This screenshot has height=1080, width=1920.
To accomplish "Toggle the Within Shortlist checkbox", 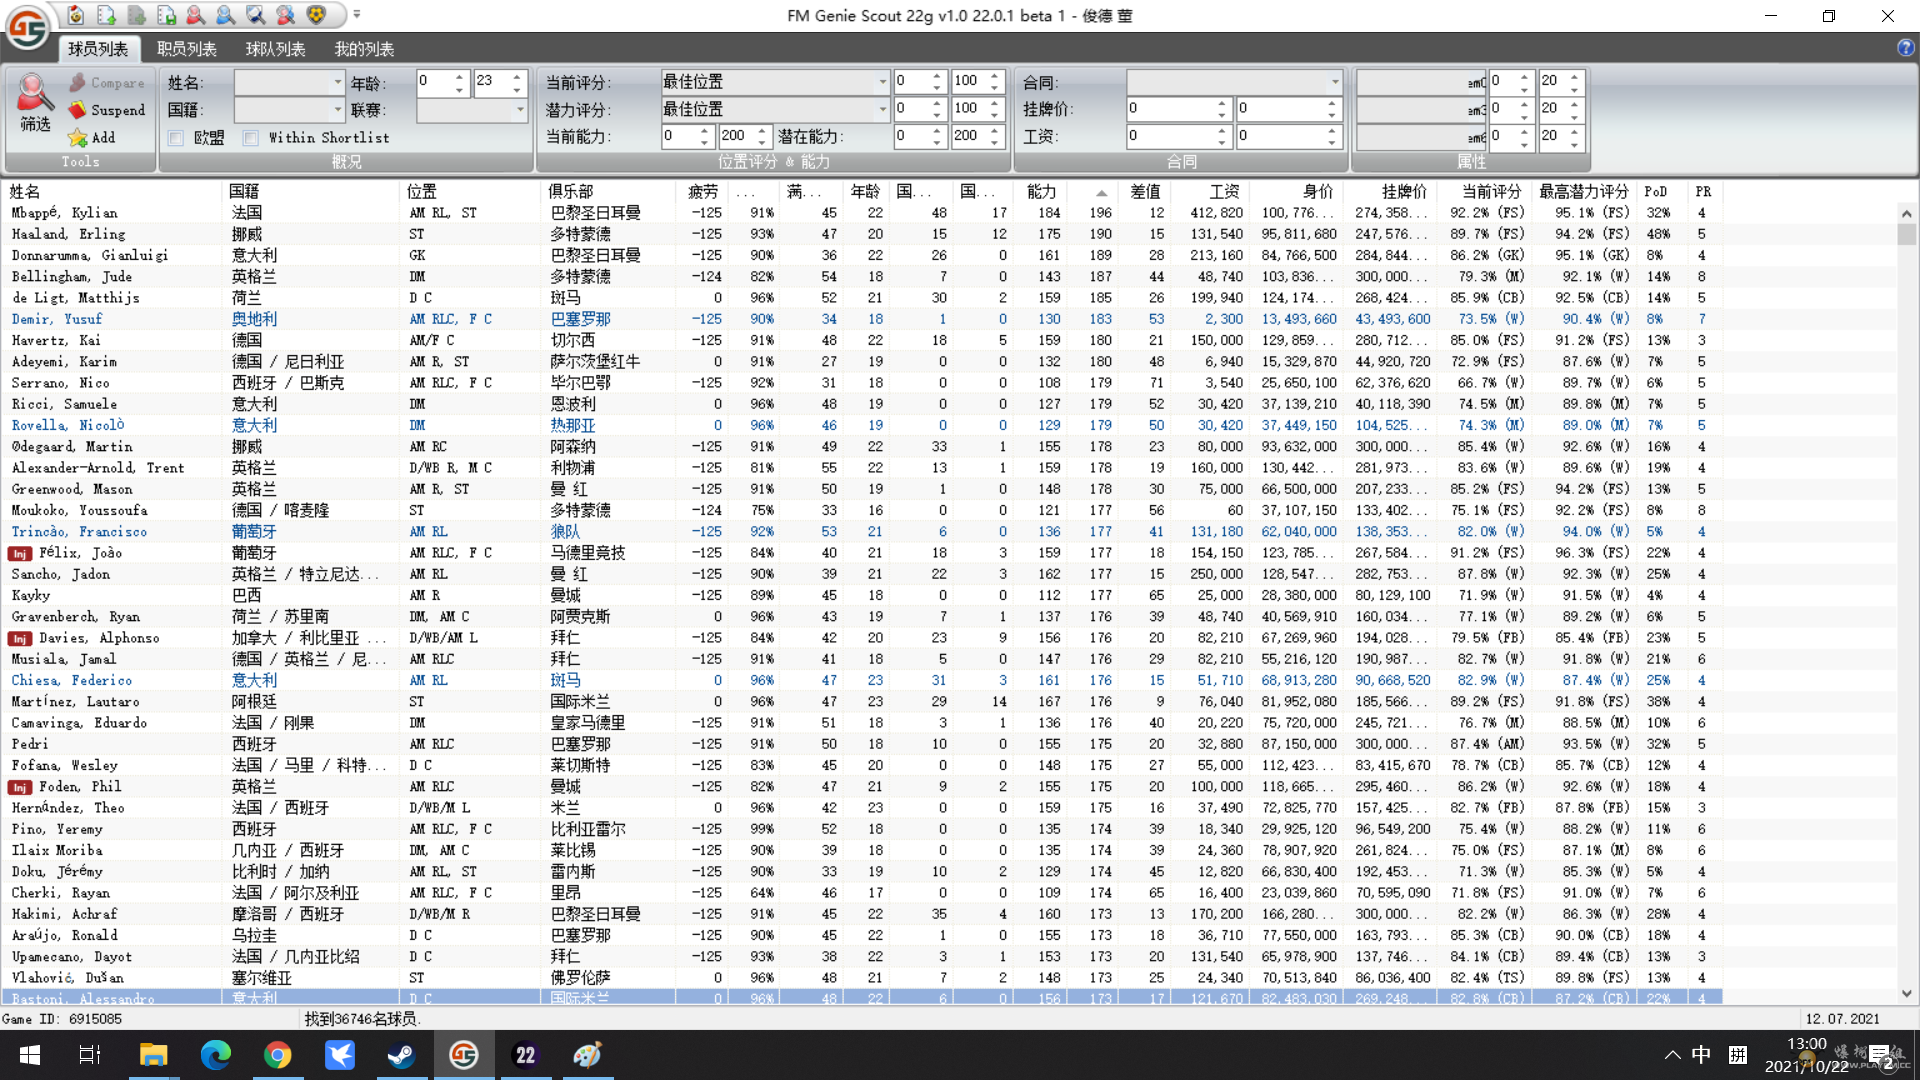I will click(251, 138).
